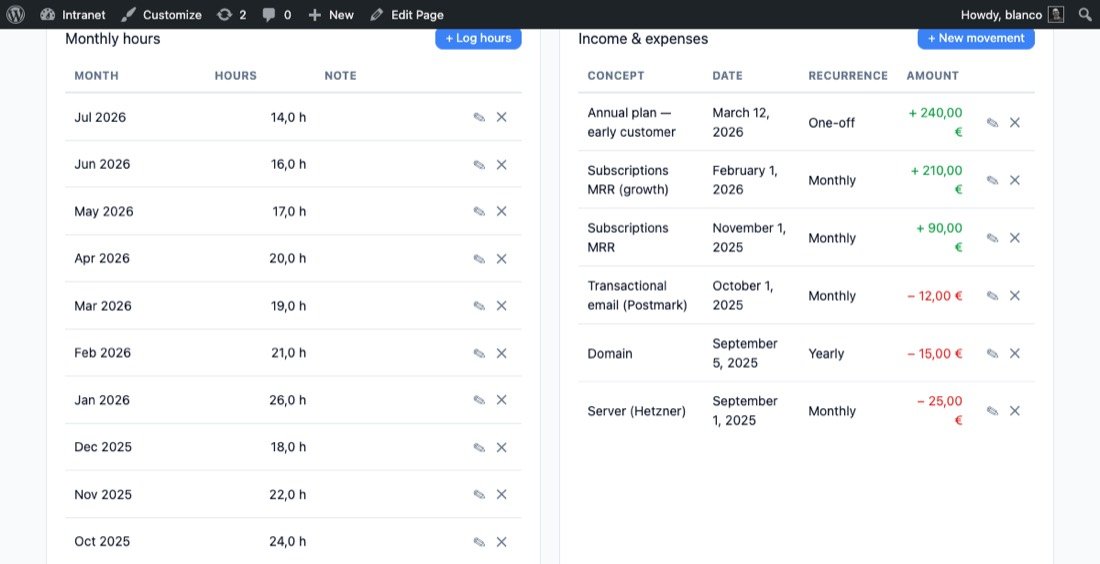This screenshot has height=564, width=1100.
Task: Click the Income & expenses heading
Action: 643,39
